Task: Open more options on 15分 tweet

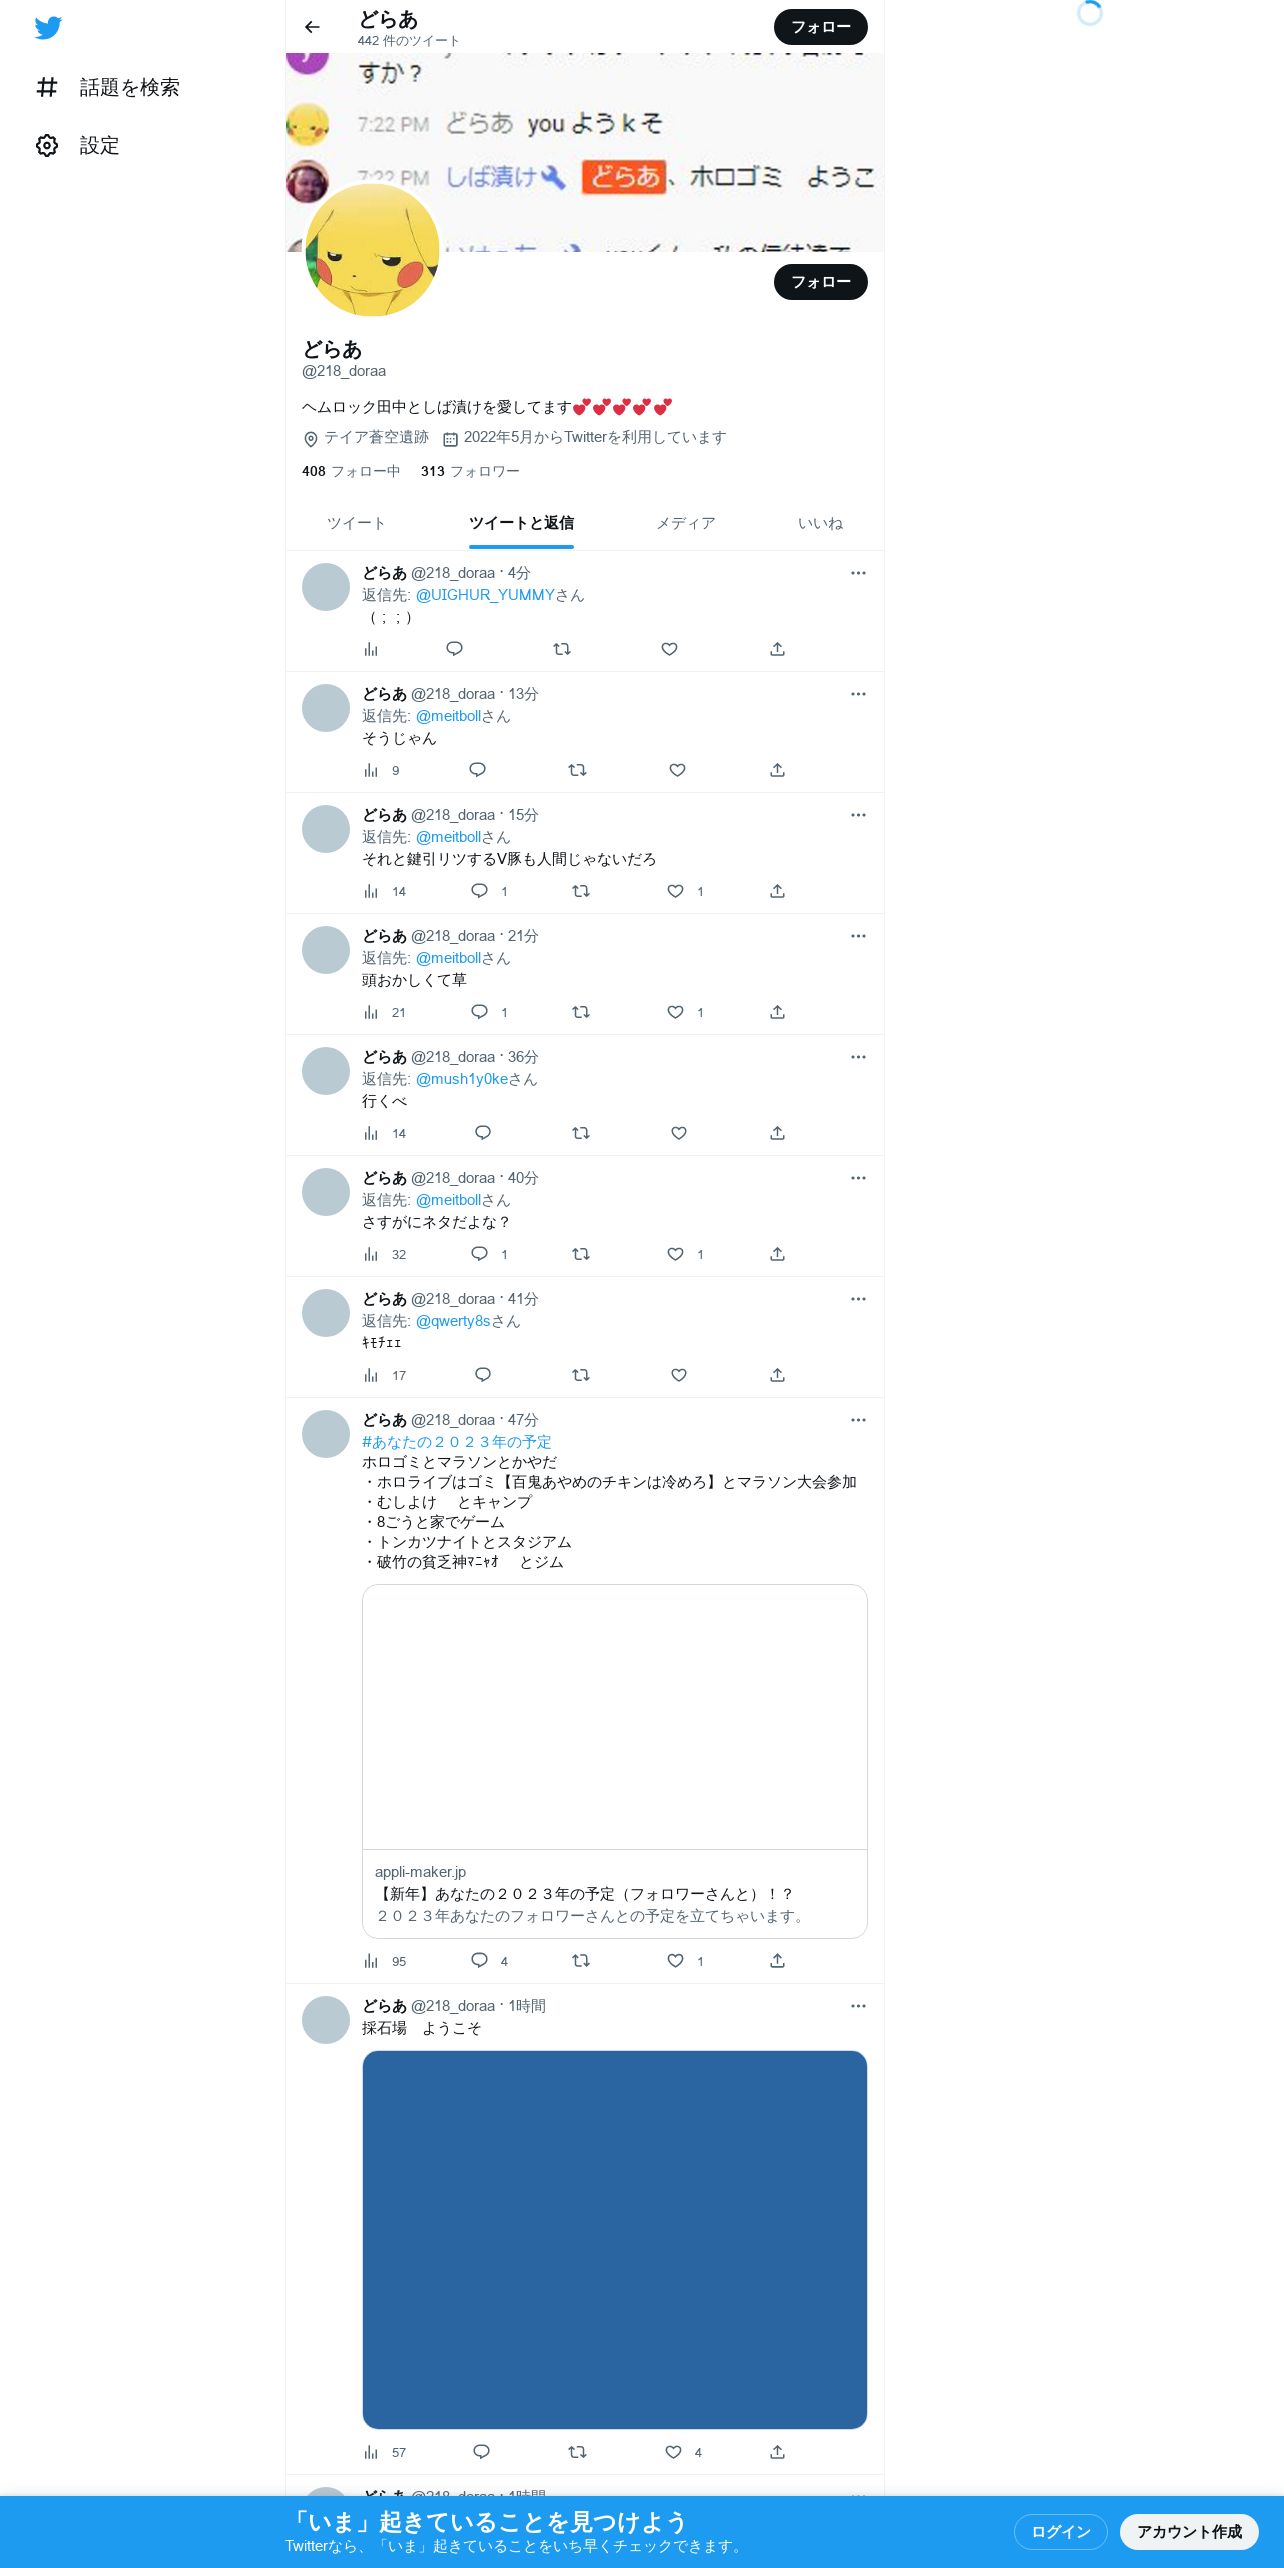Action: coord(858,815)
